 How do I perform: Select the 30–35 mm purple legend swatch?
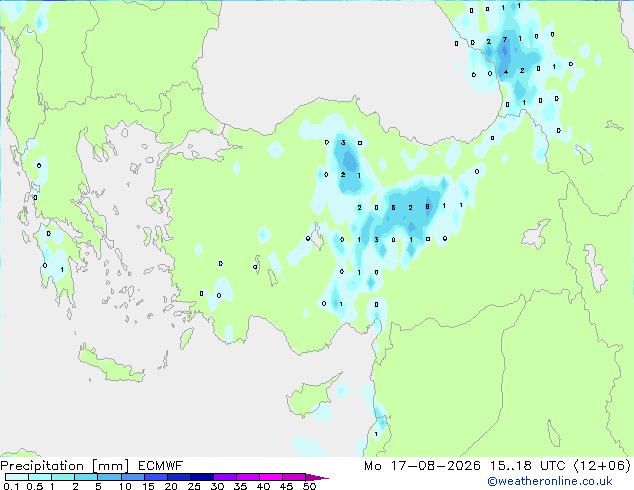pyautogui.click(x=224, y=477)
